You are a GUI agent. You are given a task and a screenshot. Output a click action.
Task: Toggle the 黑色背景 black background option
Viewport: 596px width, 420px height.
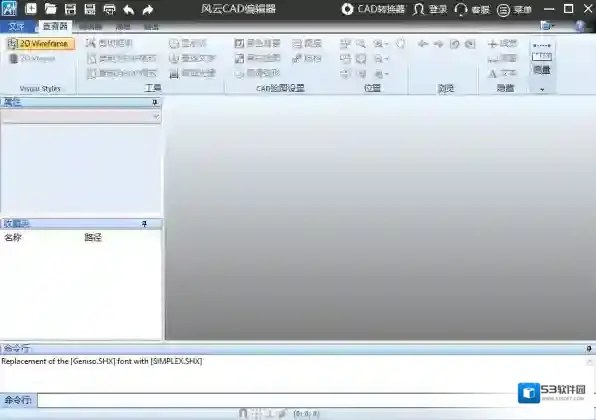point(257,43)
